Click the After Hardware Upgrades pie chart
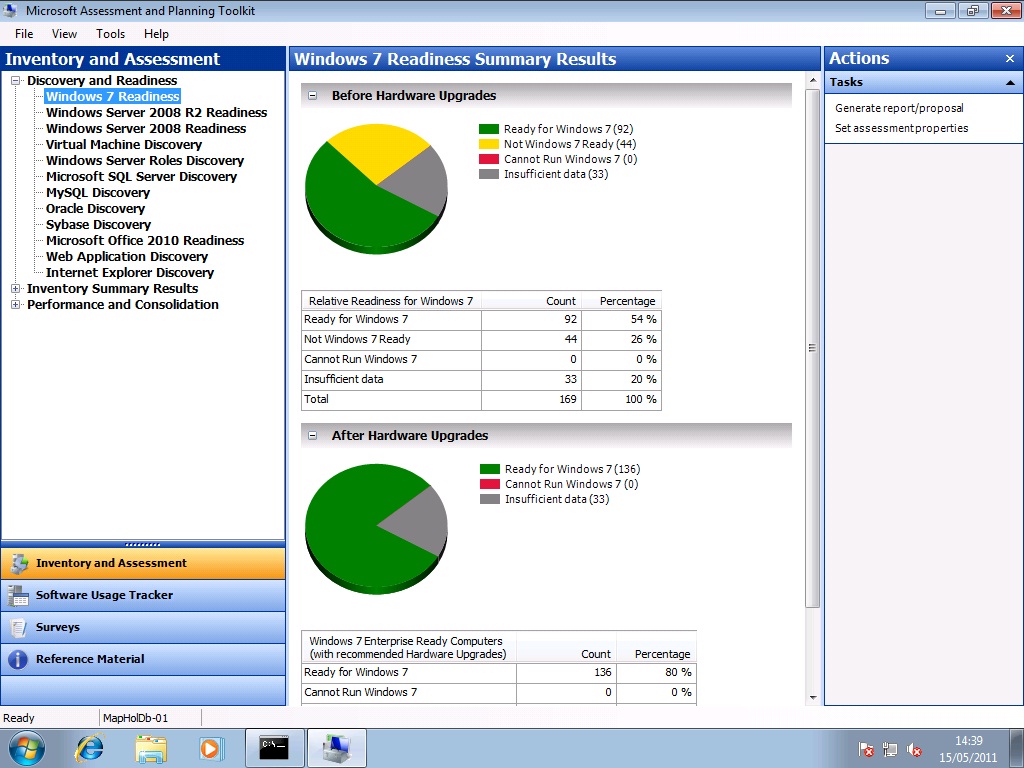This screenshot has width=1024, height=768. pos(376,529)
